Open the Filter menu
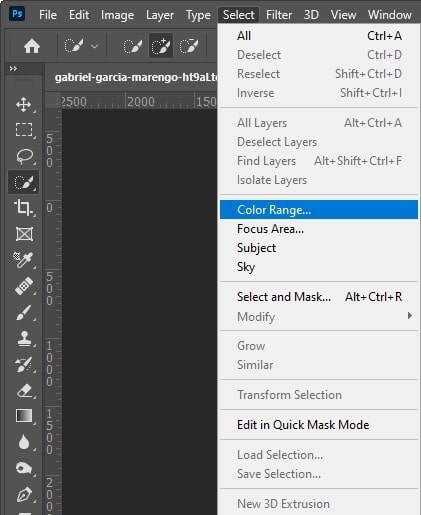The height and width of the screenshot is (515, 421). (x=279, y=15)
